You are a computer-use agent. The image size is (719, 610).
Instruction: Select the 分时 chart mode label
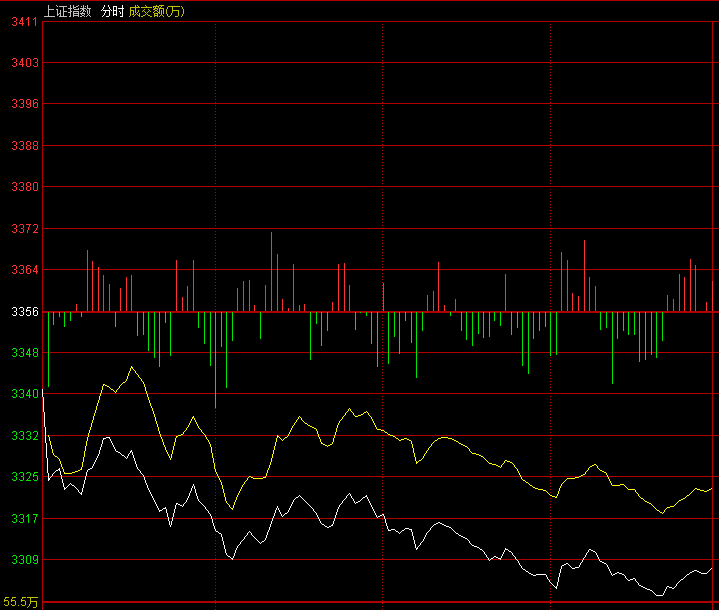point(112,11)
